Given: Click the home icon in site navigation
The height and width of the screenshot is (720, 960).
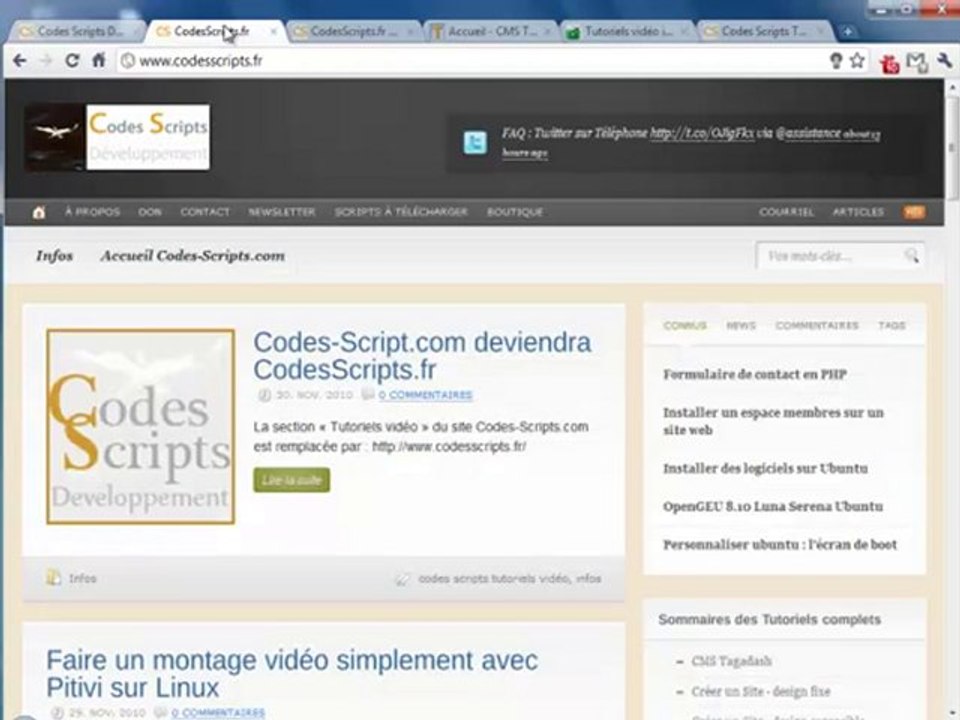Looking at the screenshot, I should (x=39, y=212).
